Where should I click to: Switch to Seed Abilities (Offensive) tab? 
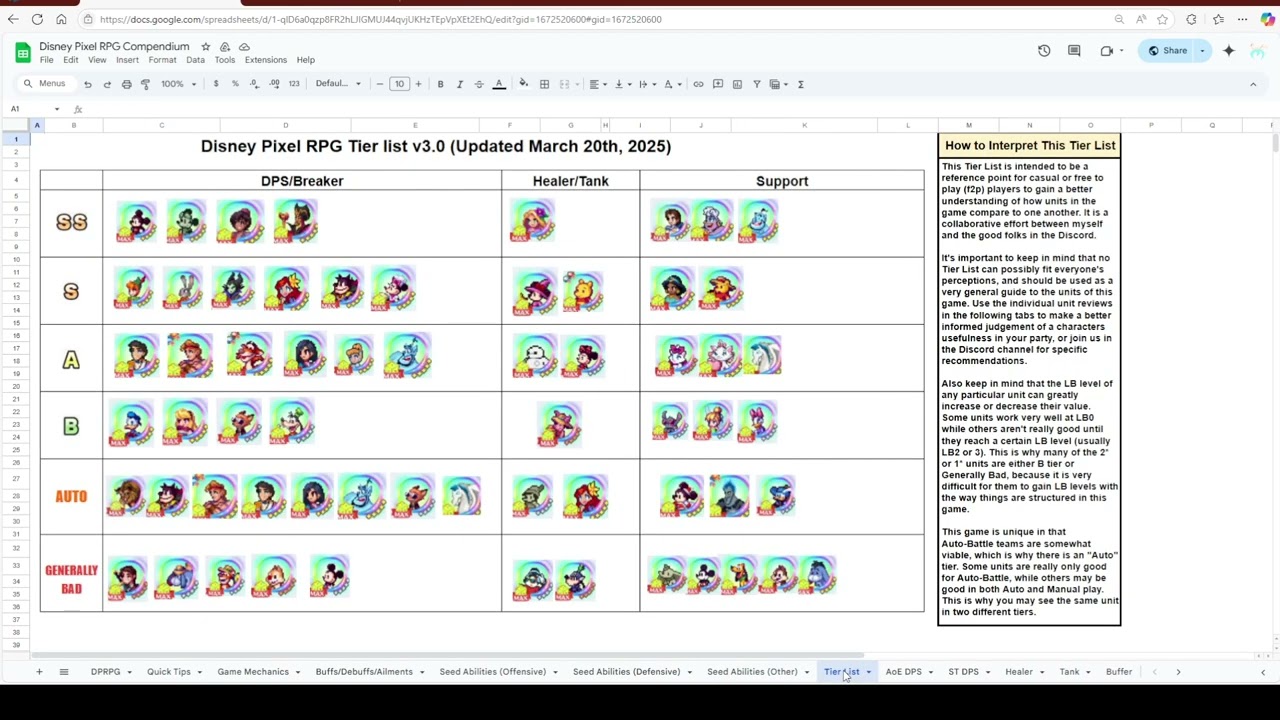[x=492, y=672]
